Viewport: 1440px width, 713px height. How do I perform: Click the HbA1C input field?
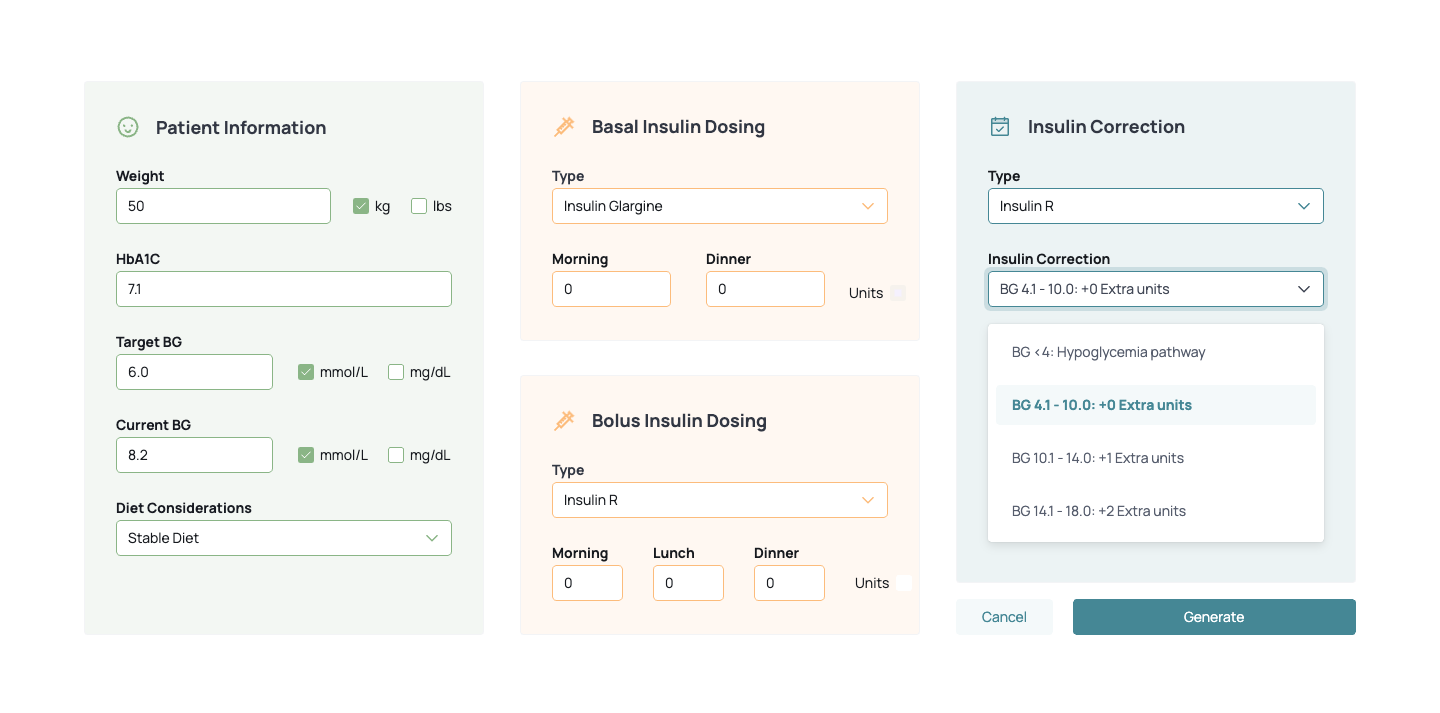click(x=284, y=289)
